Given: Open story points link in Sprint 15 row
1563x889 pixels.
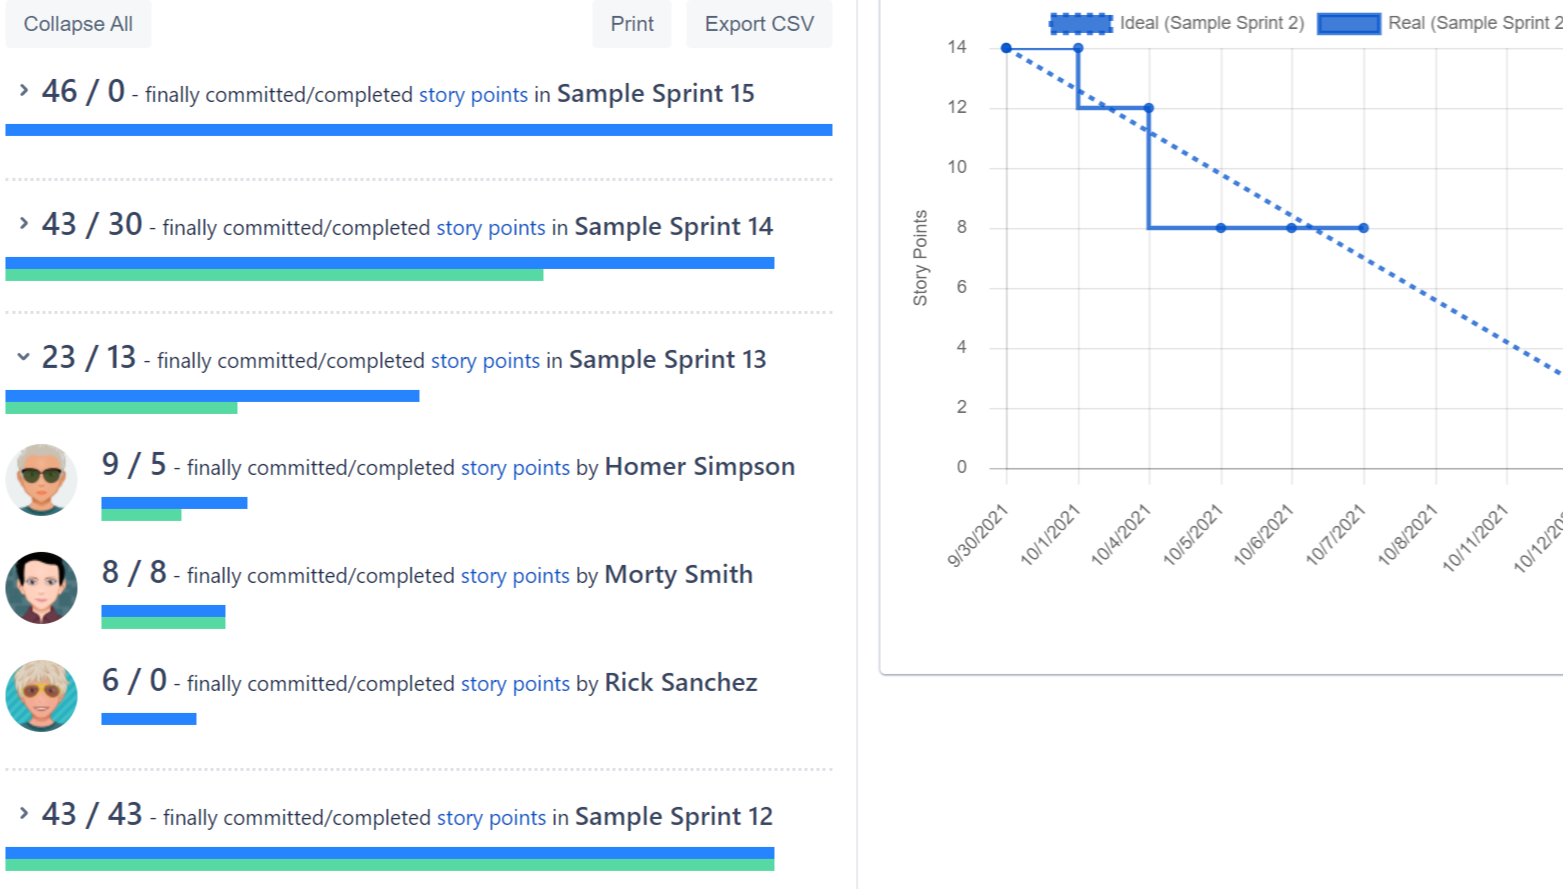Looking at the screenshot, I should tap(473, 95).
